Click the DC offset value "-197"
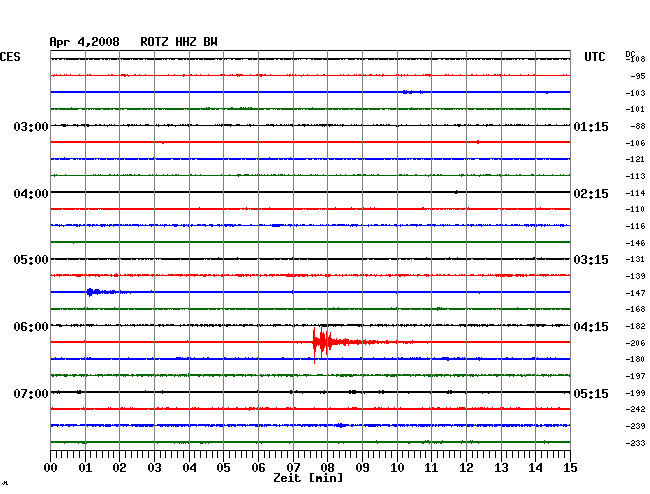Image resolution: width=650 pixels, height=494 pixels. (x=635, y=376)
